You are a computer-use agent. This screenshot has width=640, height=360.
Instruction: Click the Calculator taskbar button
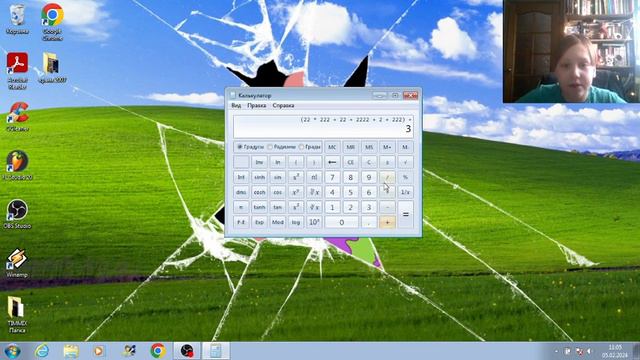coord(216,351)
